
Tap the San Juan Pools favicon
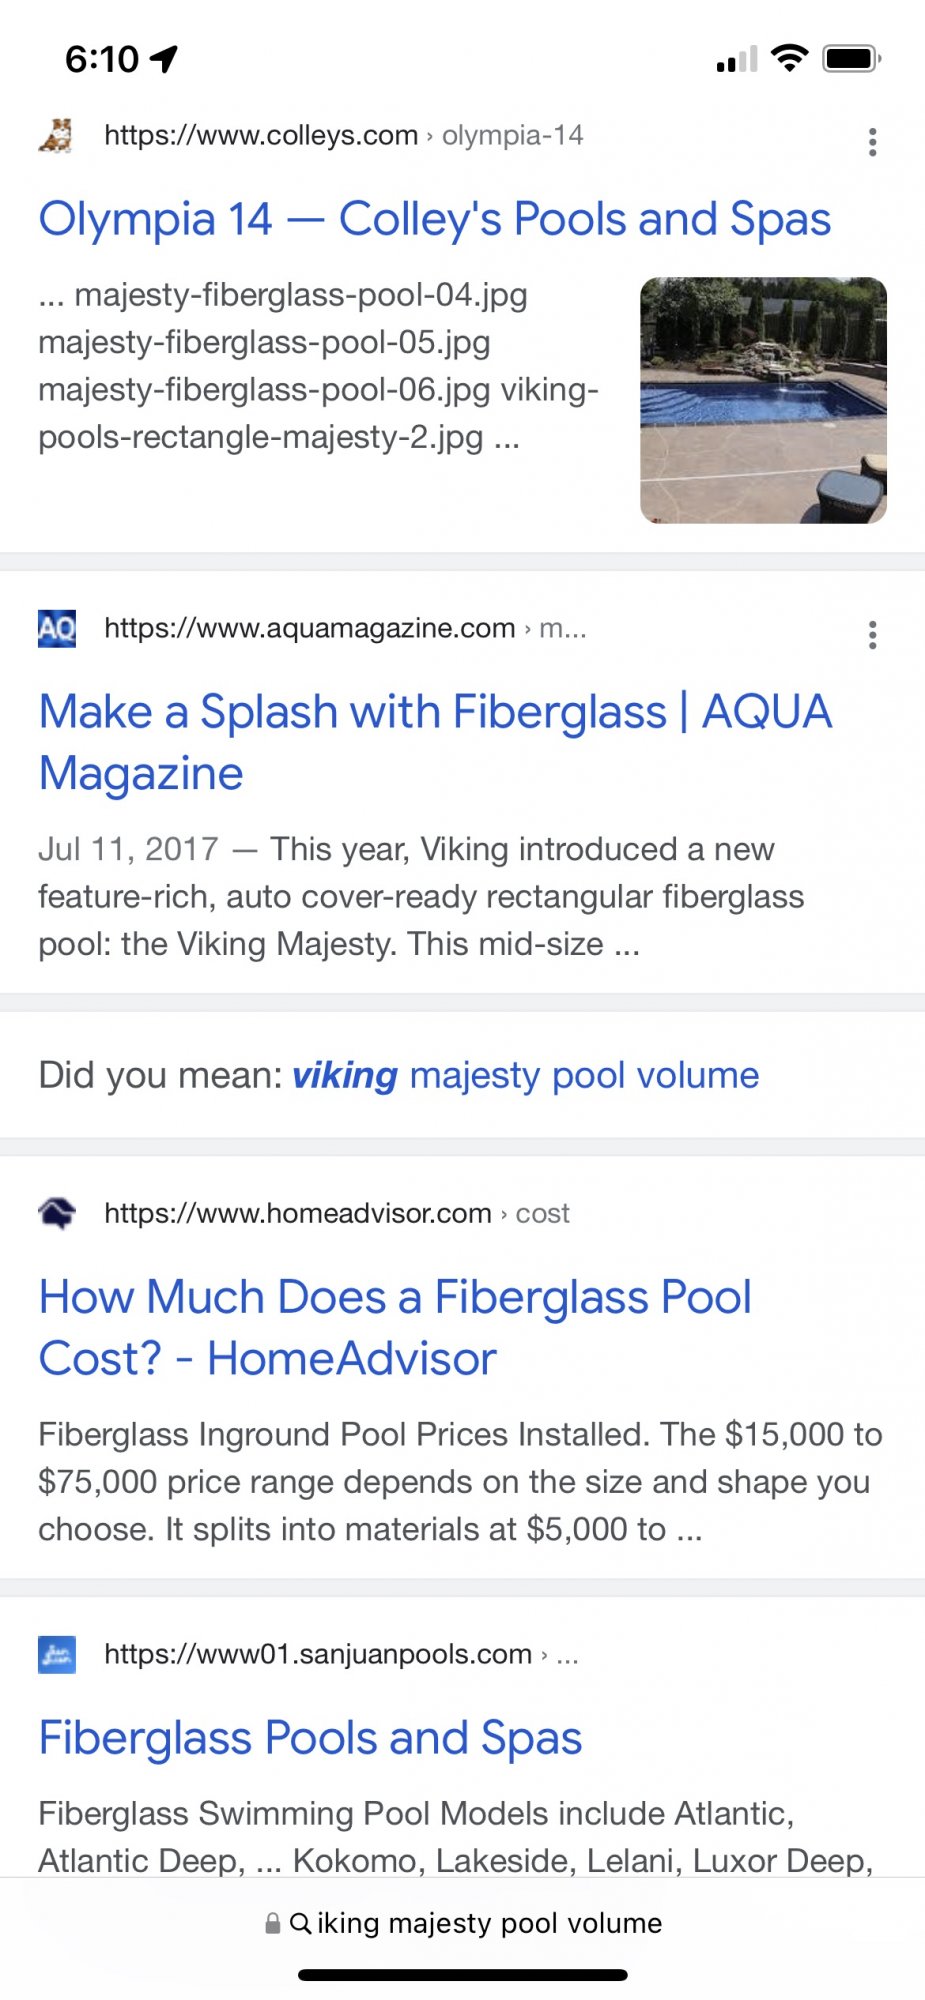(x=57, y=1654)
